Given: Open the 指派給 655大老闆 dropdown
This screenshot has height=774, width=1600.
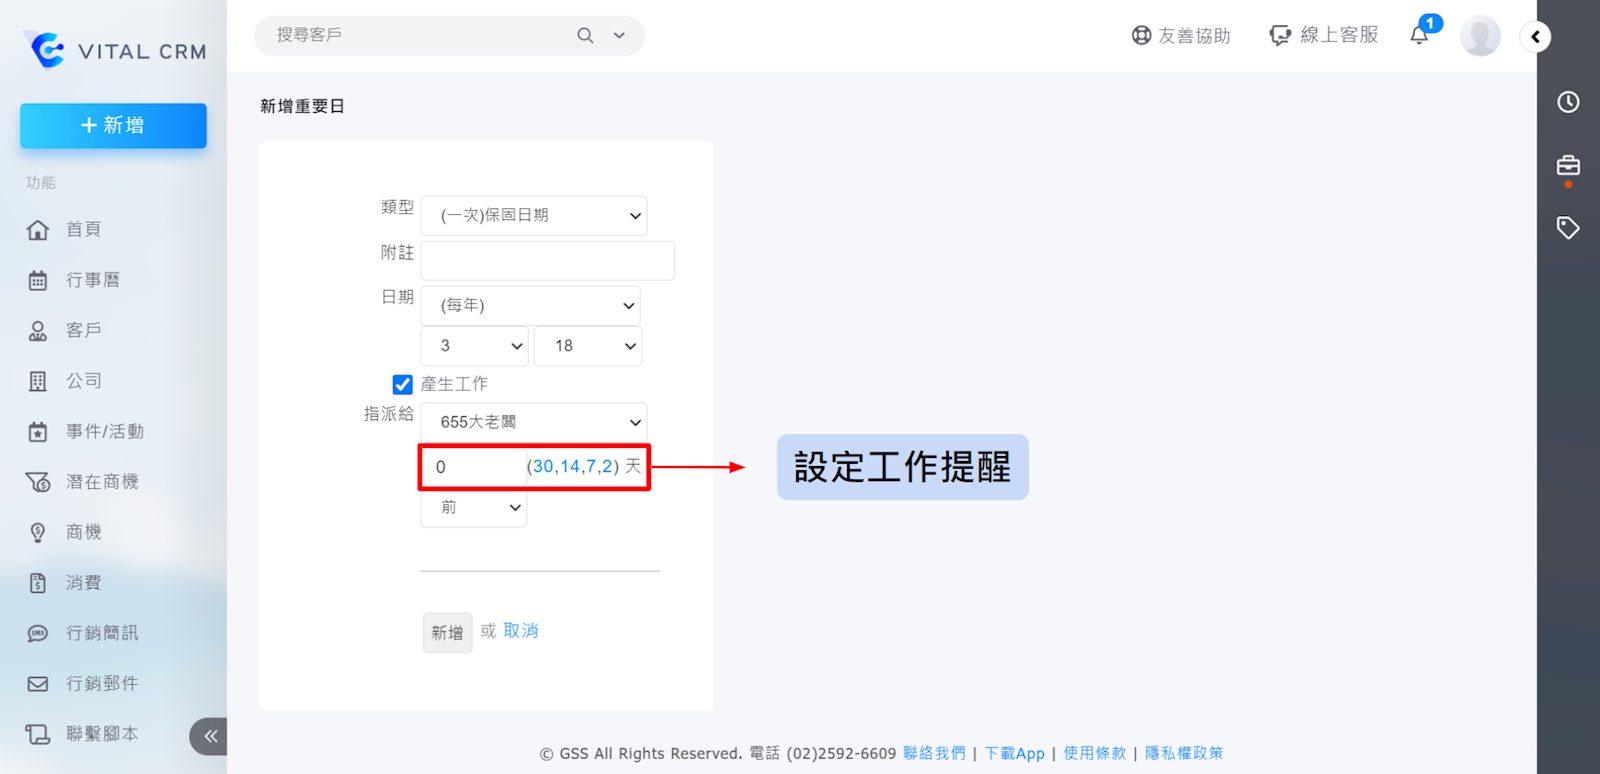Looking at the screenshot, I should pos(534,422).
